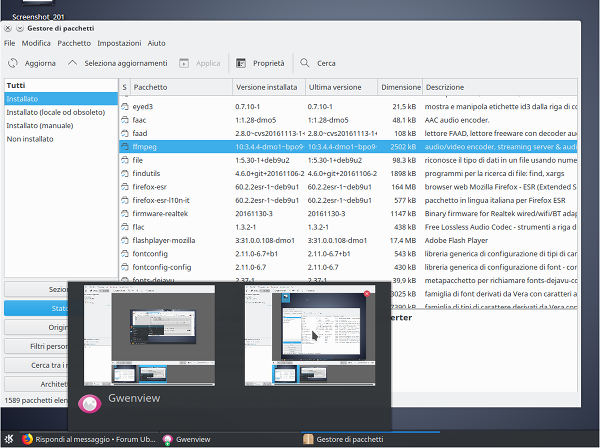Click the findutils package name
600x448 pixels.
(x=146, y=173)
